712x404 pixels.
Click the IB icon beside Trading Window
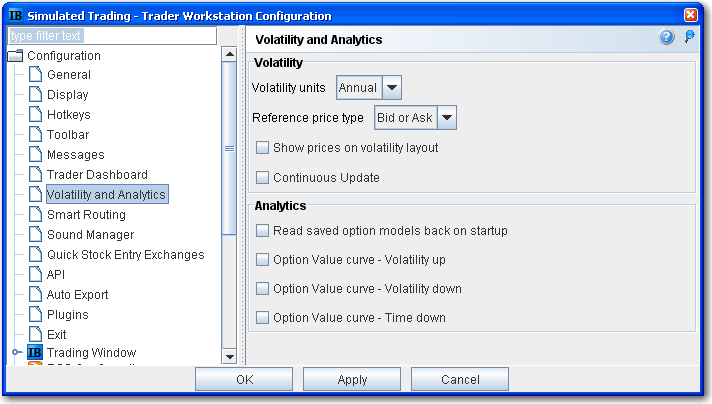35,353
